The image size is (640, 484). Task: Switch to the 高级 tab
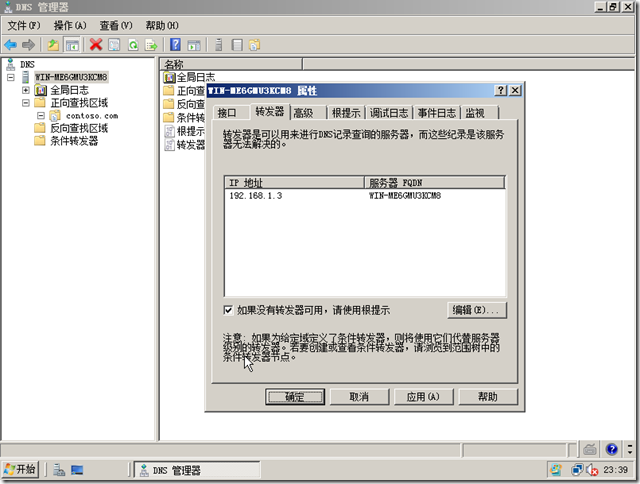tap(308, 113)
